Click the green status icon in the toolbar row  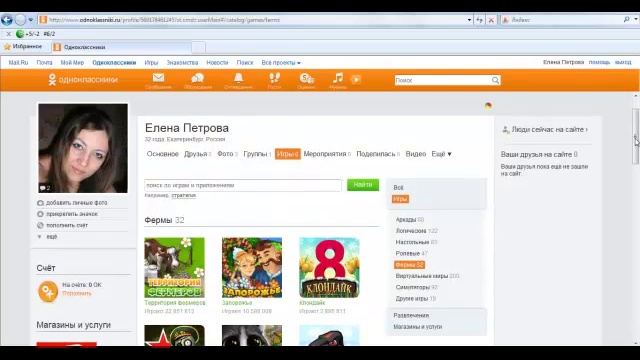(20, 34)
